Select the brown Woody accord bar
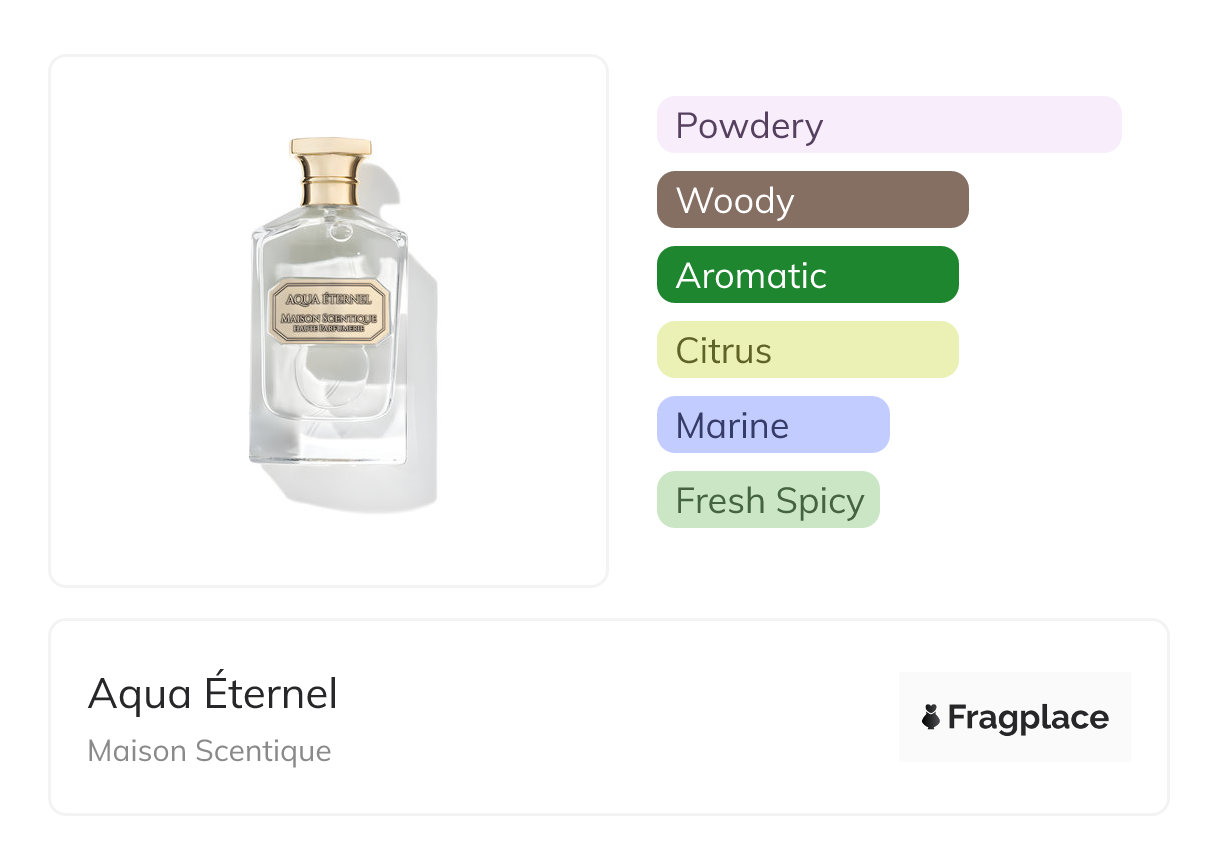 [812, 200]
